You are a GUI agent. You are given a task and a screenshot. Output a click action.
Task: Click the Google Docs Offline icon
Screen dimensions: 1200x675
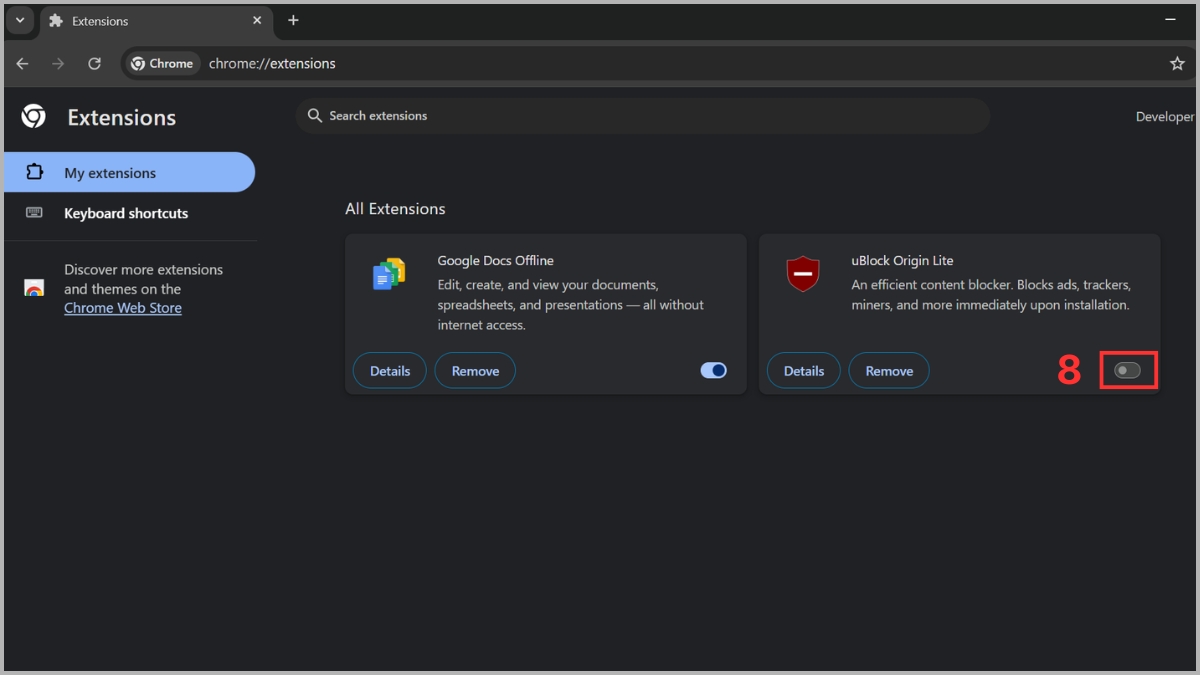[x=388, y=273]
